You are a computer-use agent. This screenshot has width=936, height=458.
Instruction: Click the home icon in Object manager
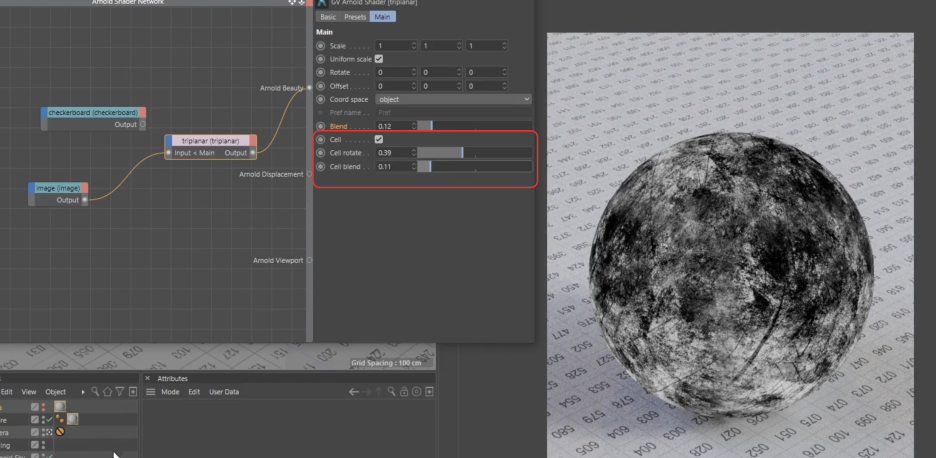tap(107, 392)
